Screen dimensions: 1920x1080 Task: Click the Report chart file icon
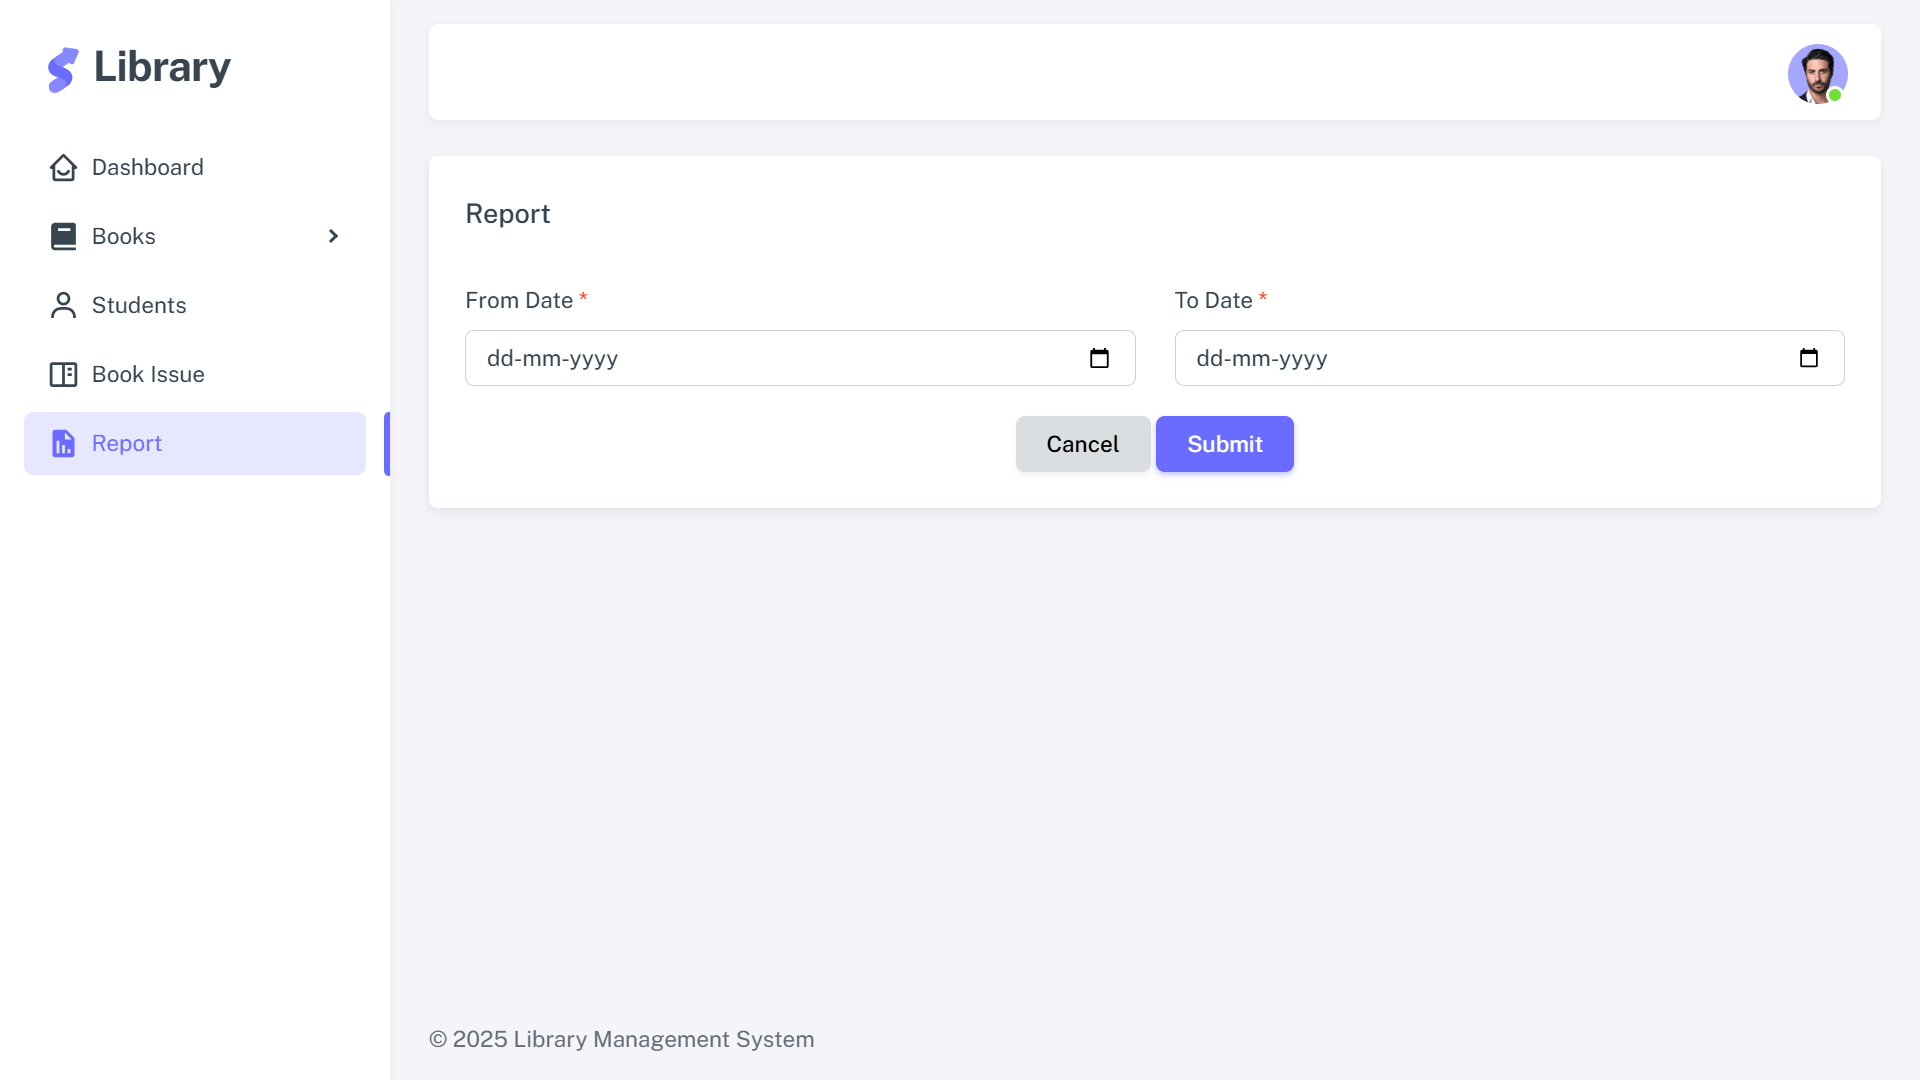point(63,443)
